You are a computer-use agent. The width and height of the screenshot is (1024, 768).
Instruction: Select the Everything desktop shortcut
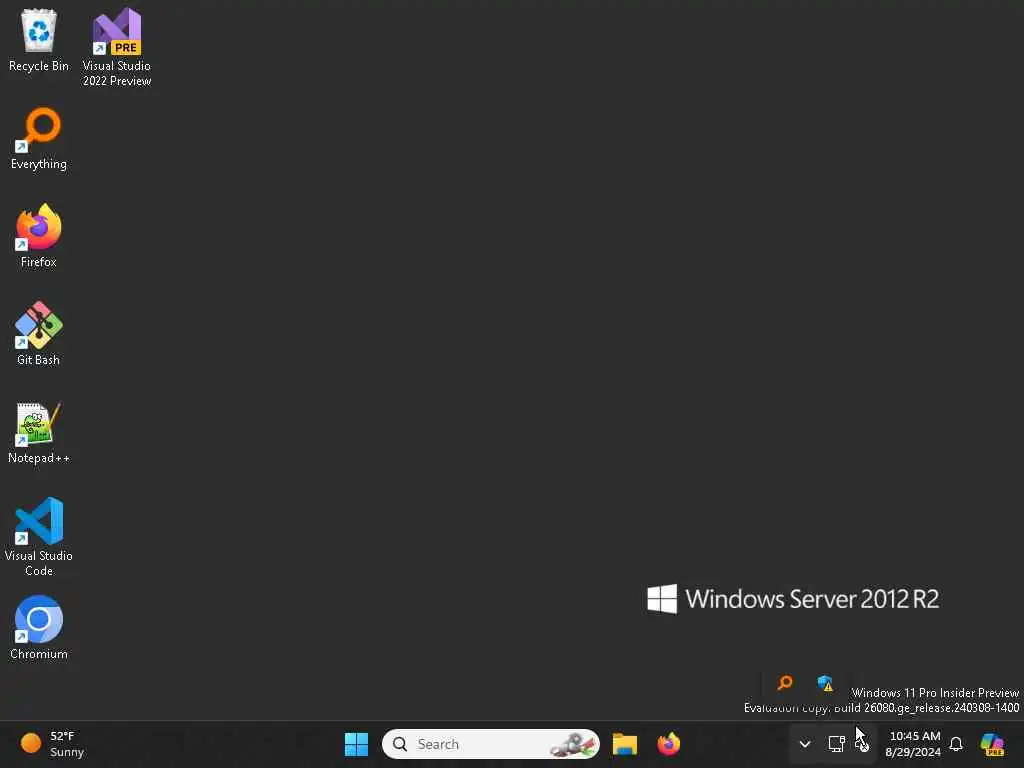39,138
